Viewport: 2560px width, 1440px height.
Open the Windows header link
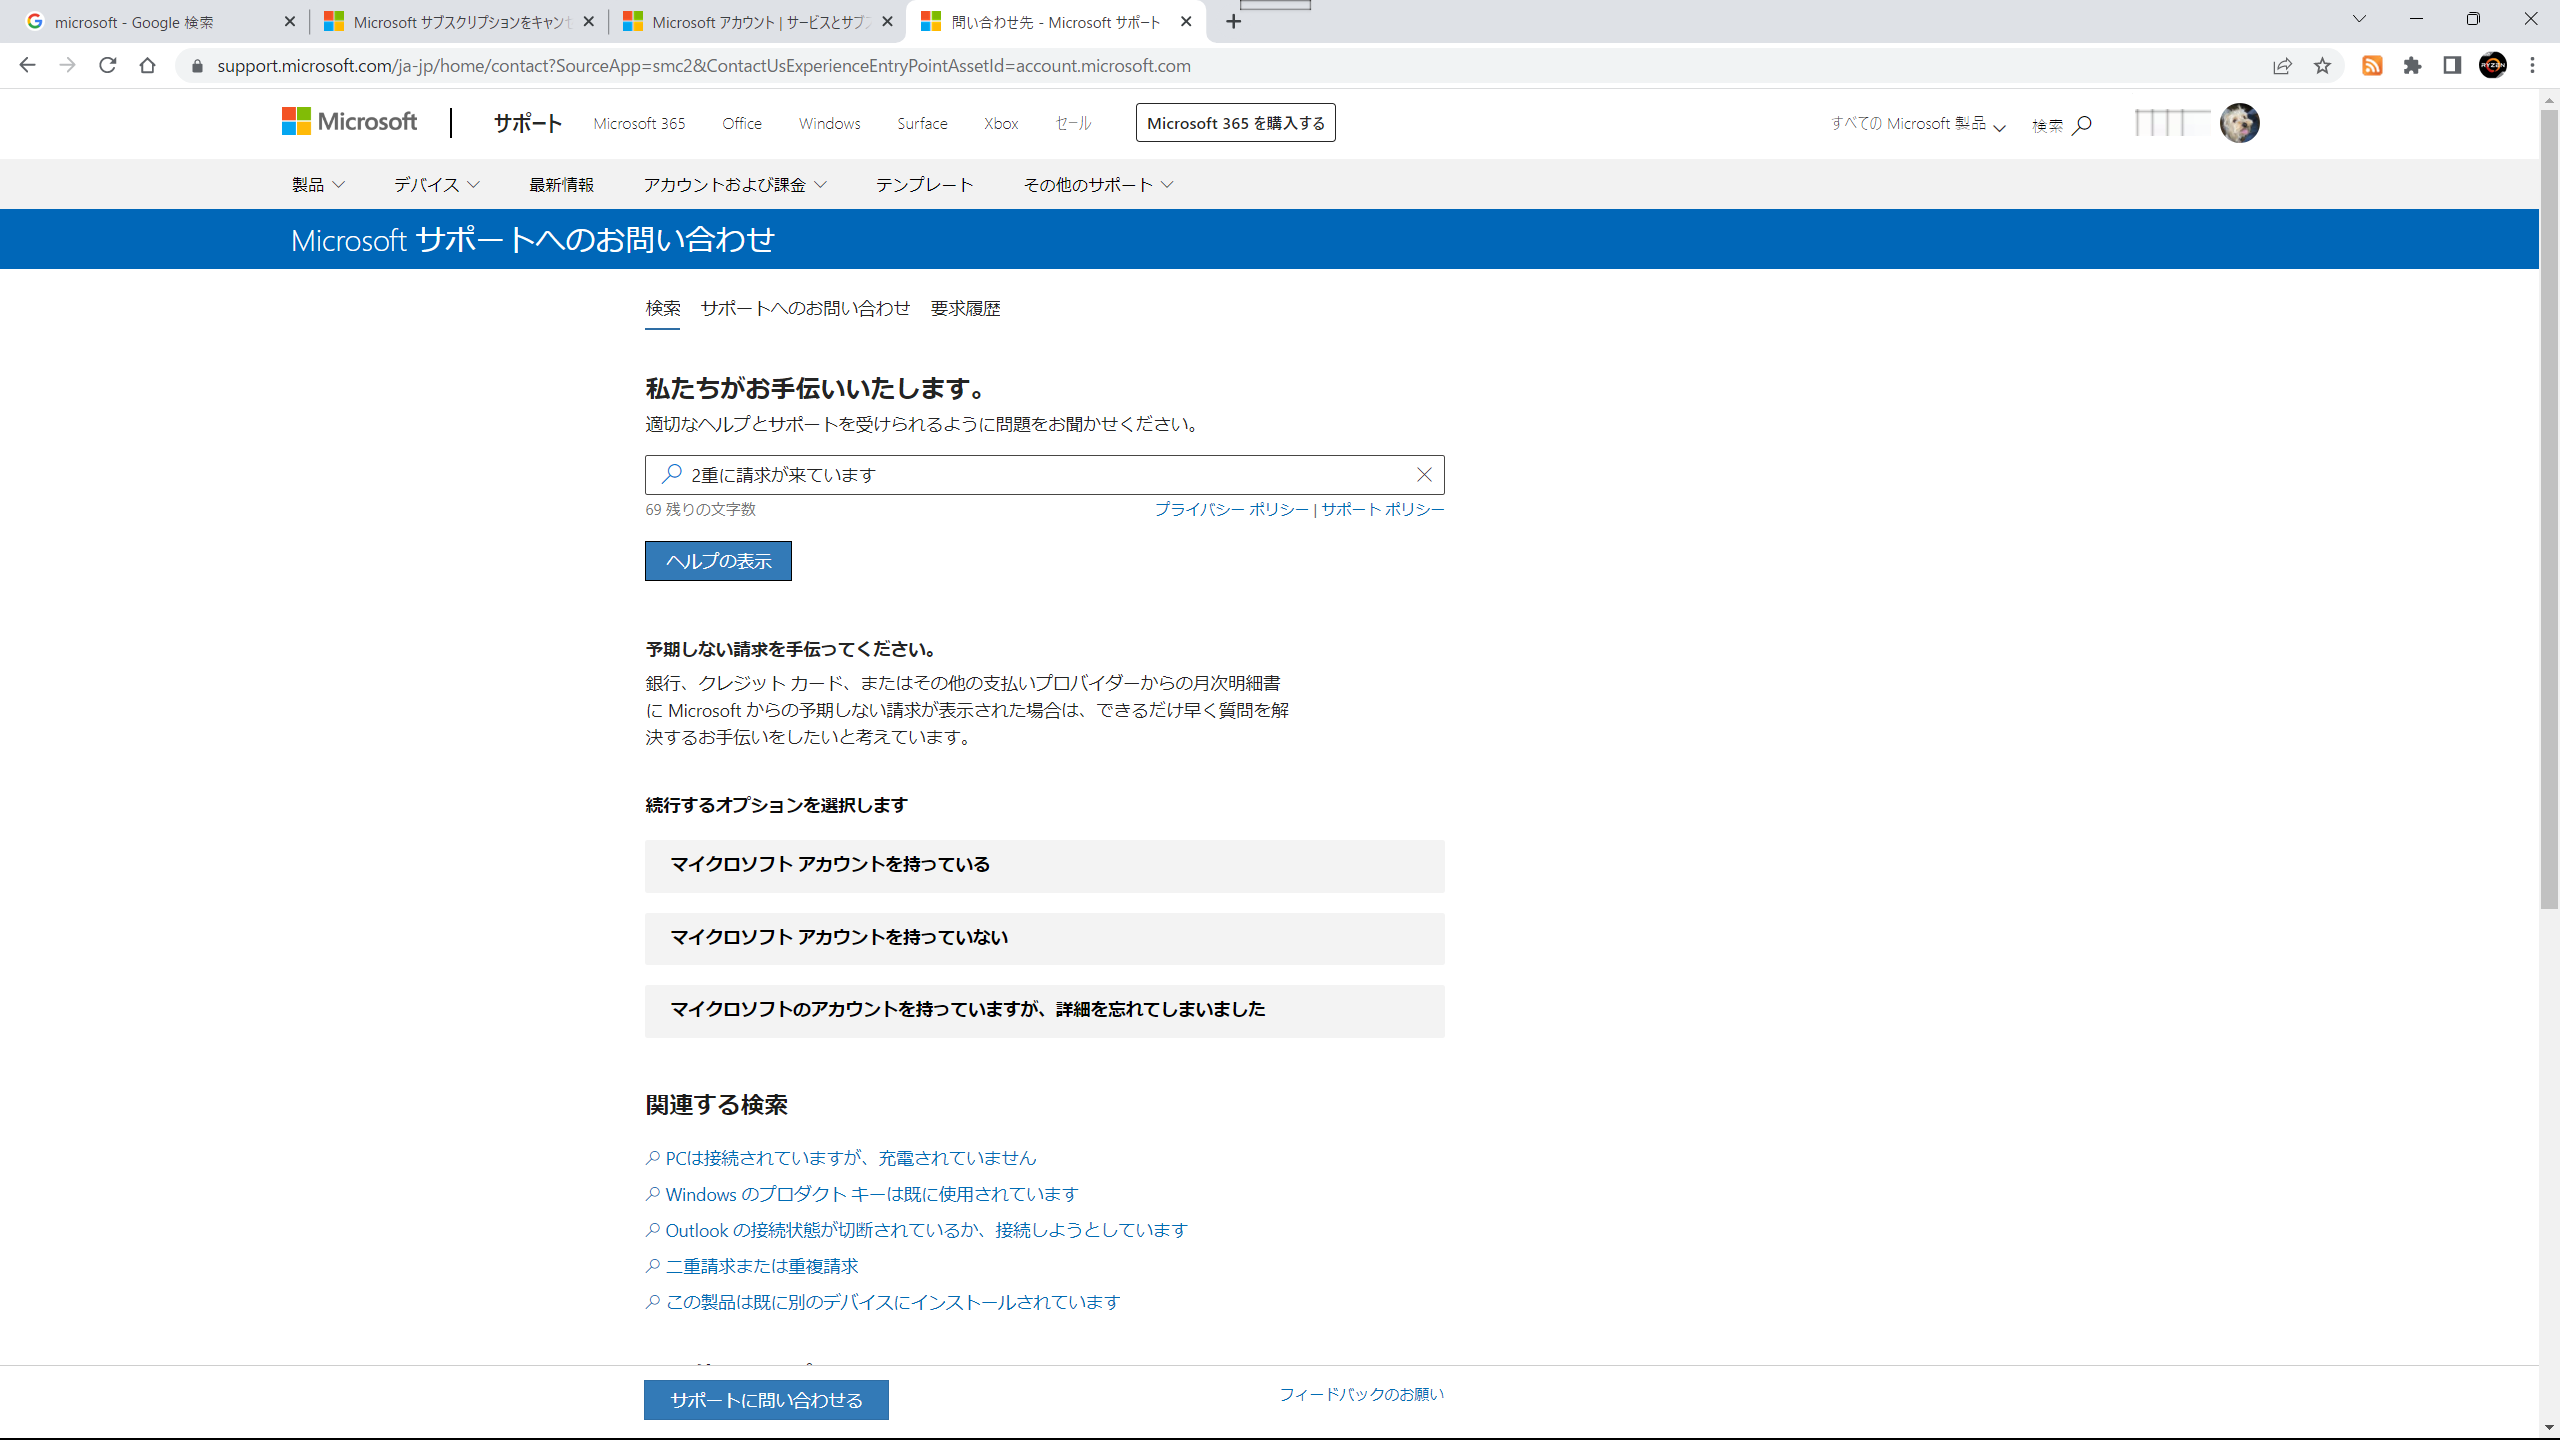829,123
